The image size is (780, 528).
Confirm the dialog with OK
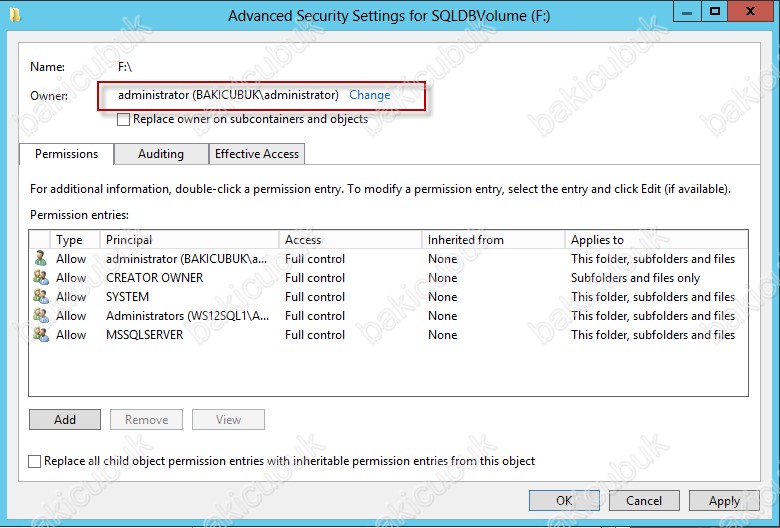pos(564,501)
